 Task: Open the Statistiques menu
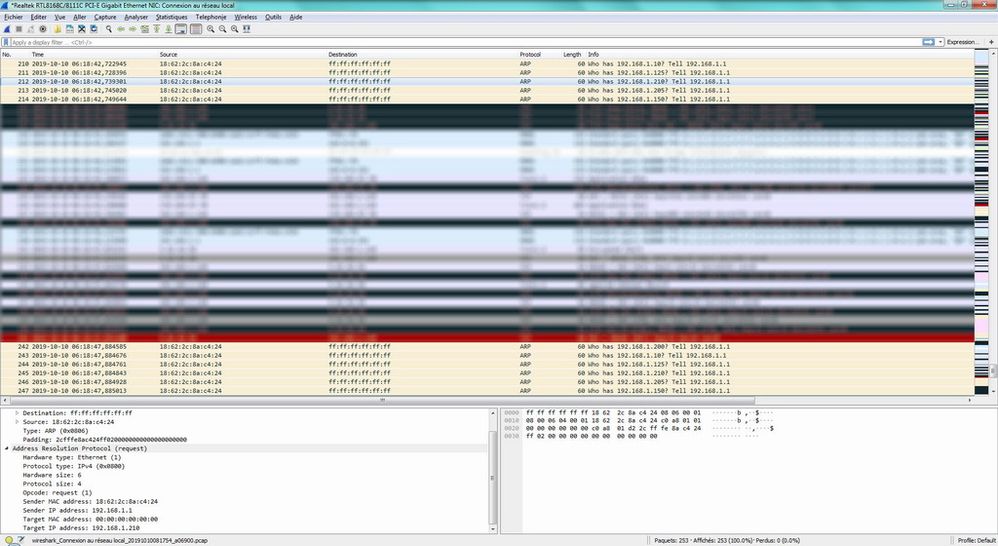point(171,17)
